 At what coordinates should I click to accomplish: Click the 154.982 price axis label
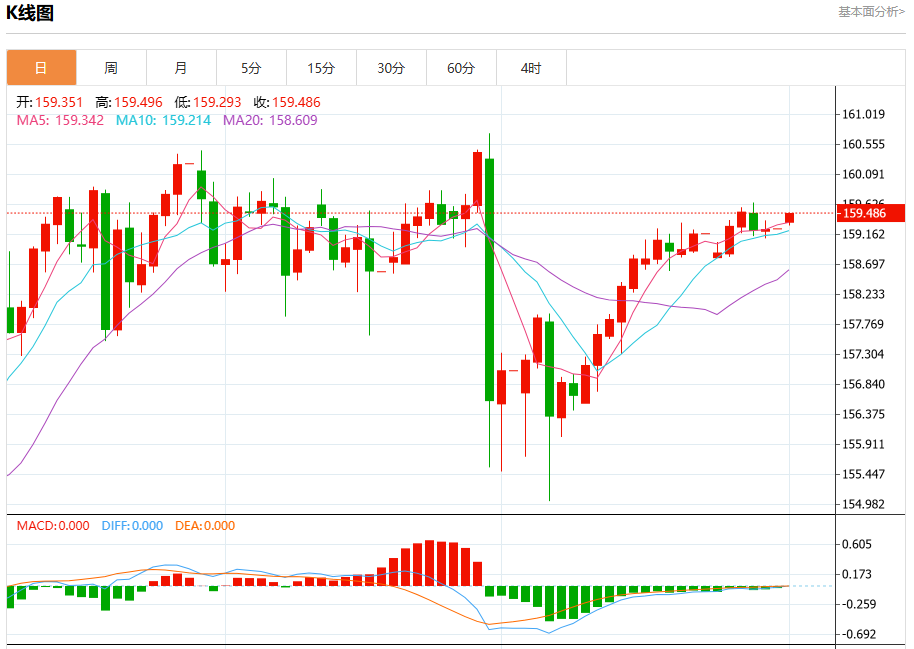(x=863, y=504)
